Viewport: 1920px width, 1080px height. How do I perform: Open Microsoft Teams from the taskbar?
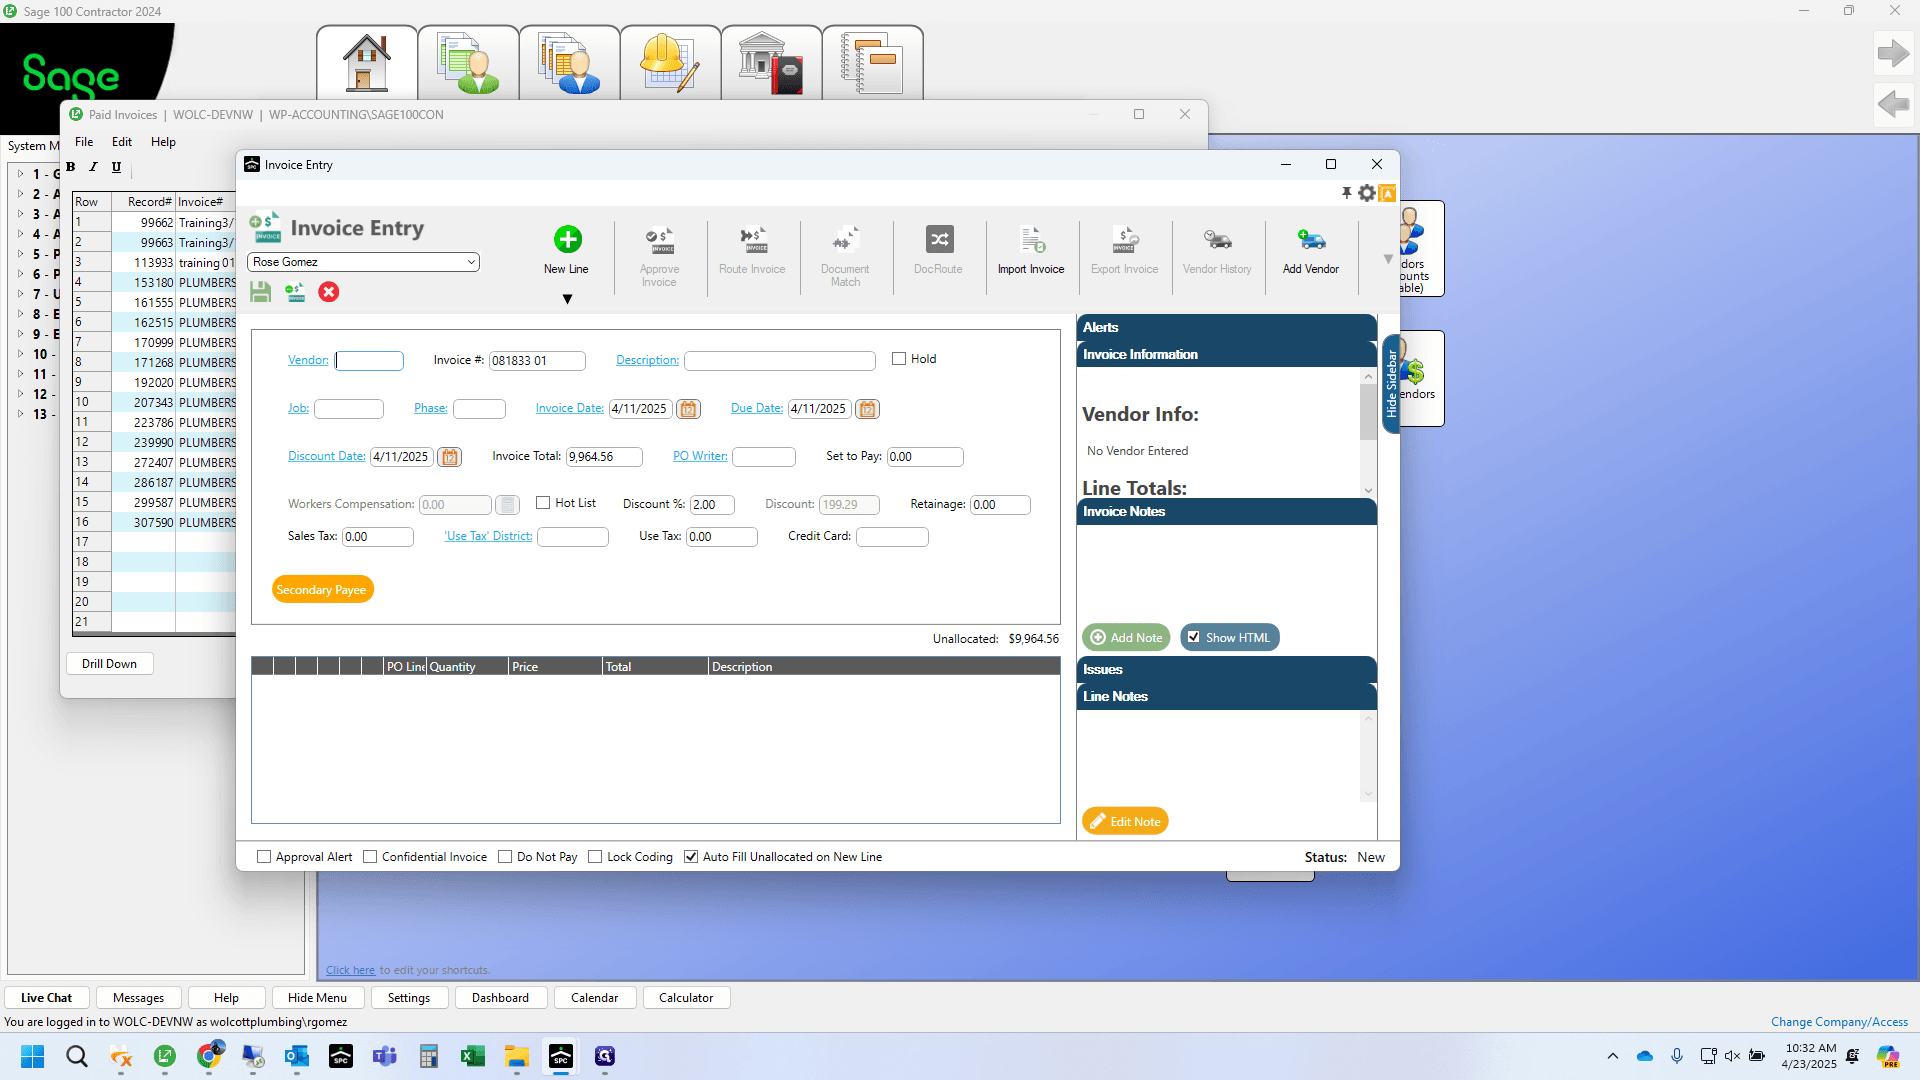tap(385, 1056)
